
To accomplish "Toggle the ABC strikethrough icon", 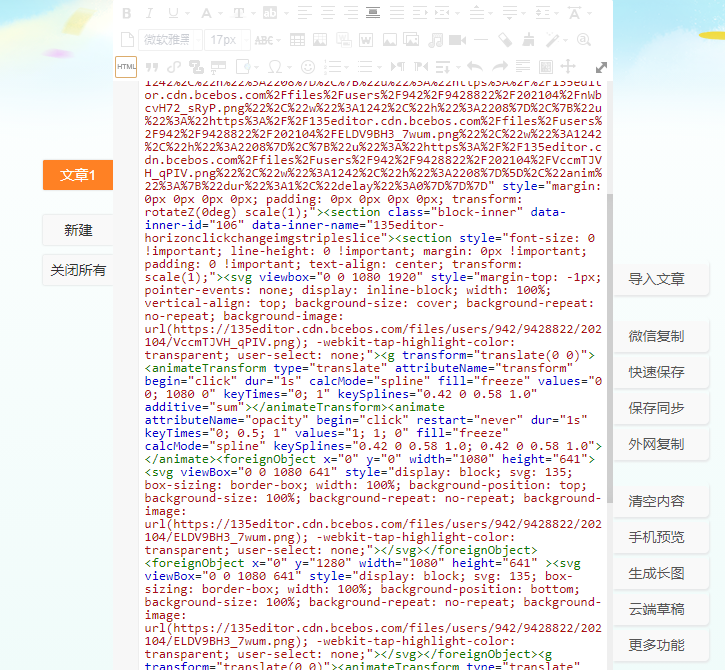I will 264,40.
